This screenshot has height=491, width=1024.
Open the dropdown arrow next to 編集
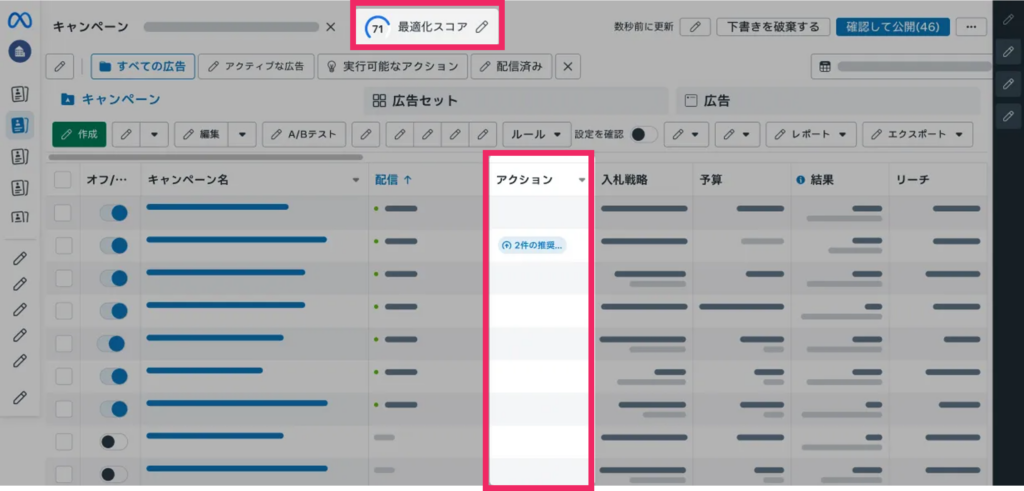(242, 134)
